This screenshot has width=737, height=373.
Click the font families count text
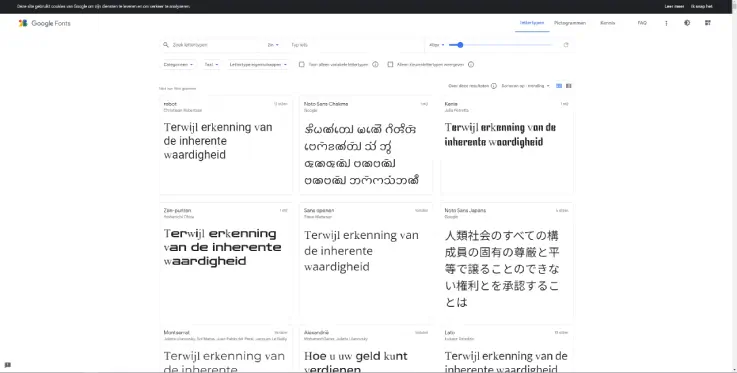coord(177,88)
